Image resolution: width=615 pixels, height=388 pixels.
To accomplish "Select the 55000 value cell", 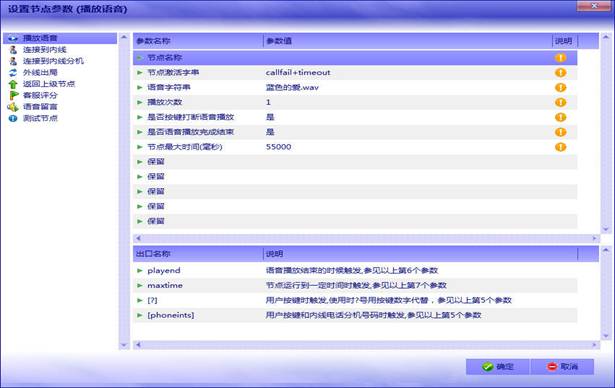I will (x=278, y=147).
